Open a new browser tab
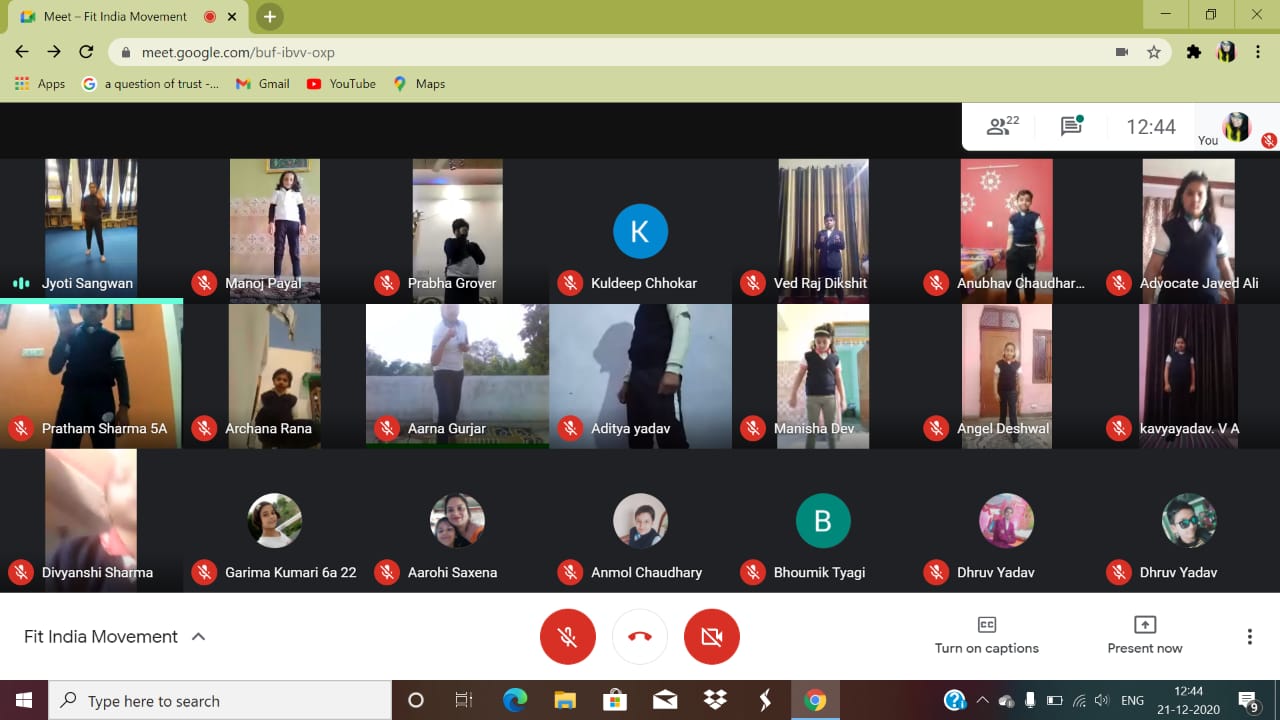The width and height of the screenshot is (1280, 720). point(270,16)
